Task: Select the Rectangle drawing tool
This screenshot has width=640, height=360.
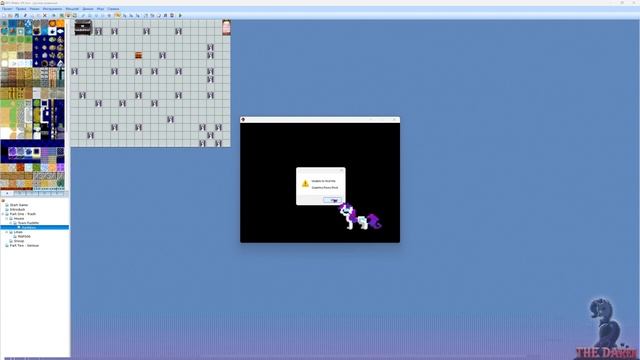Action: [x=89, y=16]
